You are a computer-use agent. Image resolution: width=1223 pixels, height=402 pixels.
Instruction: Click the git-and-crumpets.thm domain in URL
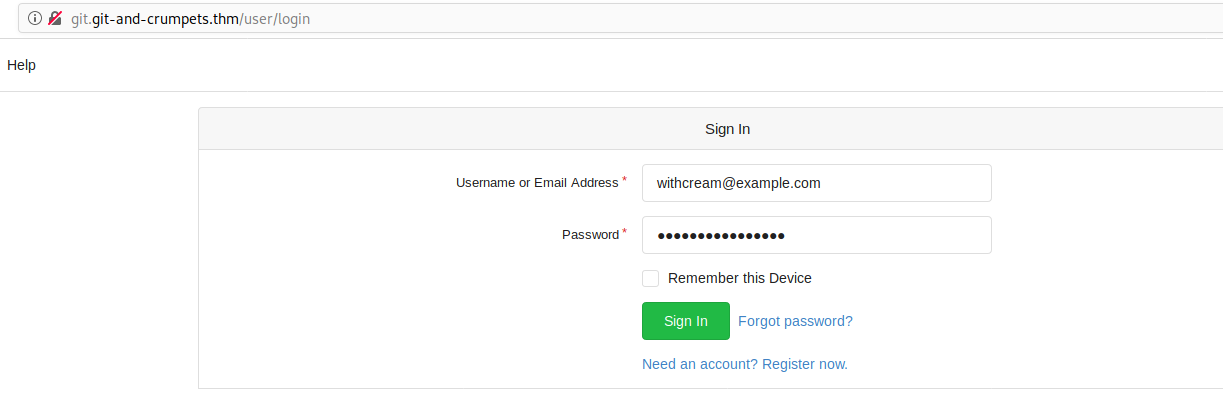(165, 19)
